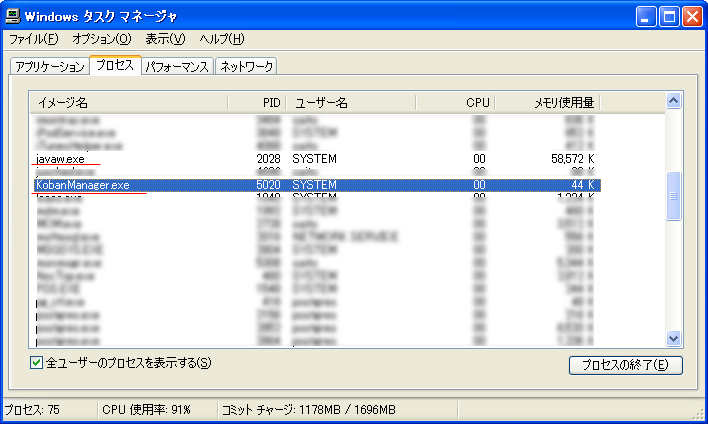
Task: Click the プロセス: 75 status entry
Action: tap(32, 410)
